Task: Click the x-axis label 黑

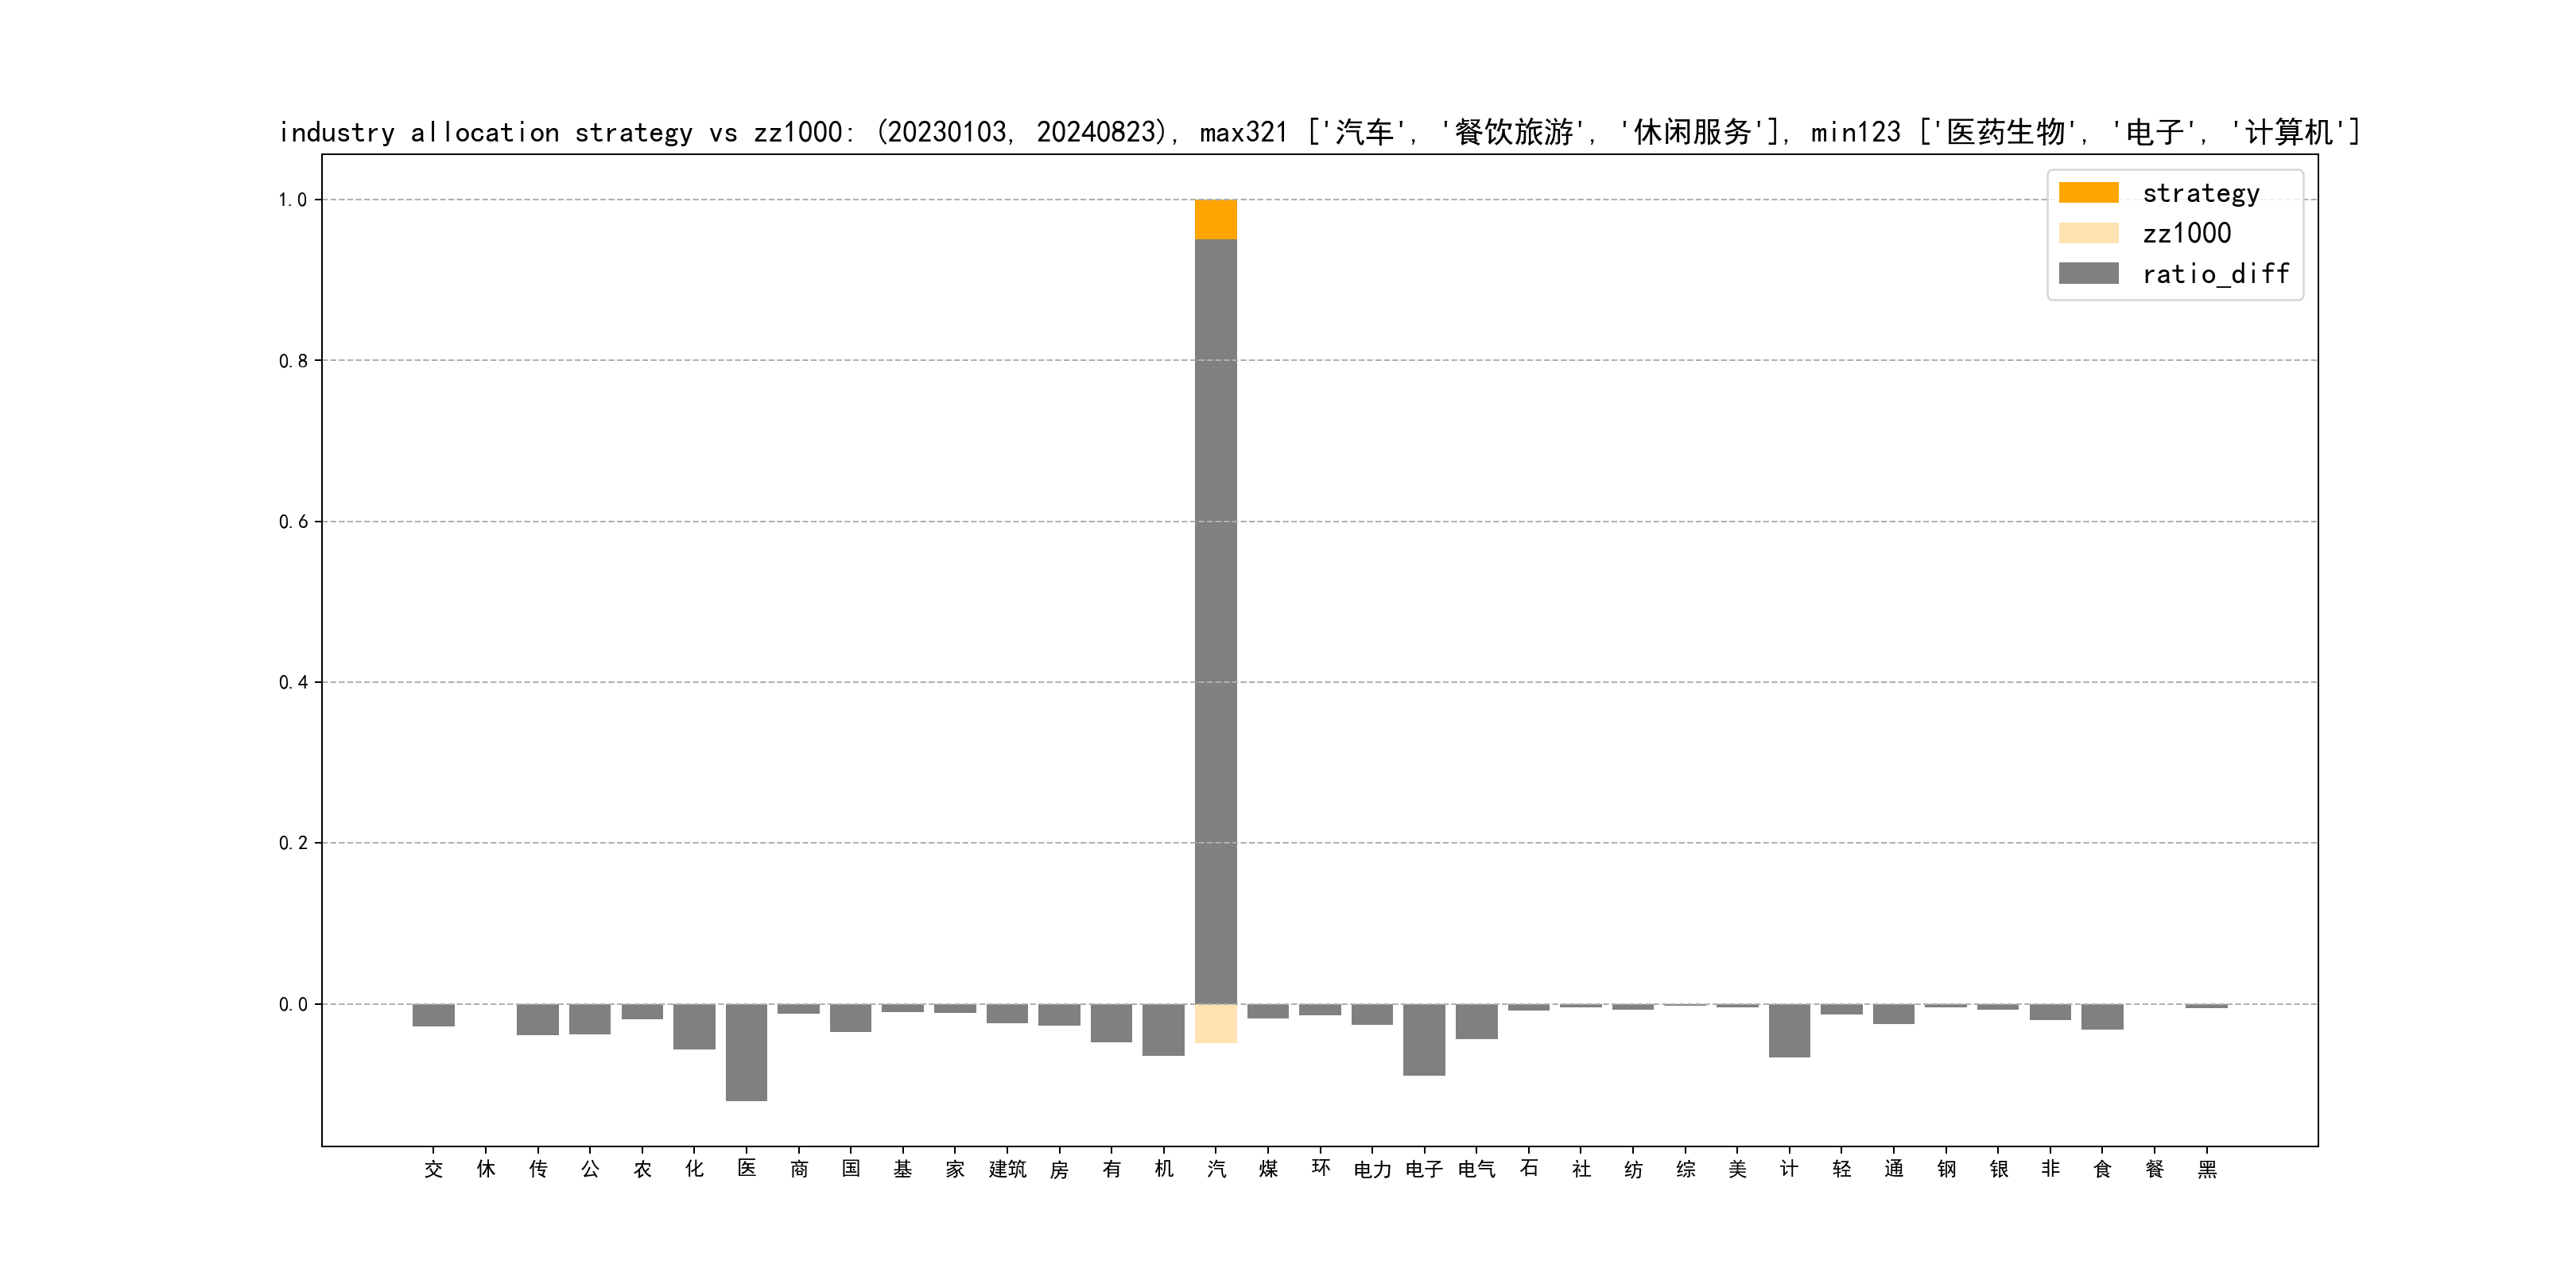Action: pyautogui.click(x=2206, y=1169)
